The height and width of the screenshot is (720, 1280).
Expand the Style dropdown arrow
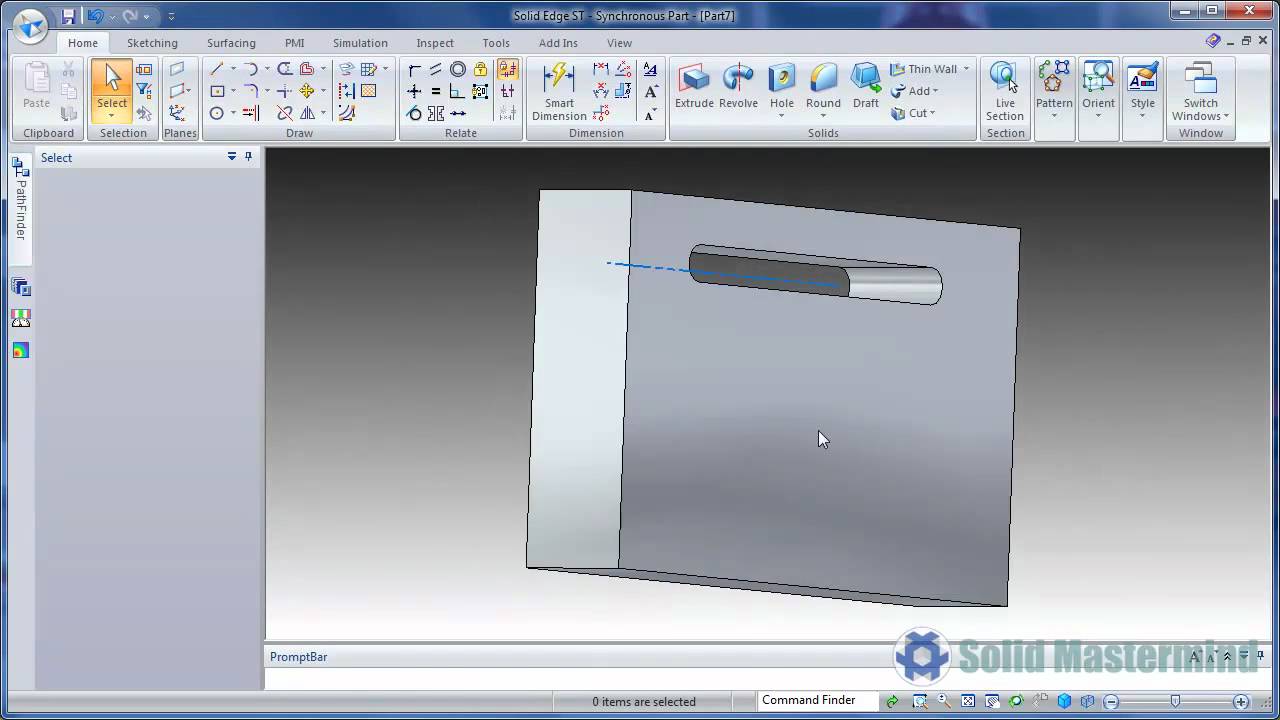(x=1142, y=116)
